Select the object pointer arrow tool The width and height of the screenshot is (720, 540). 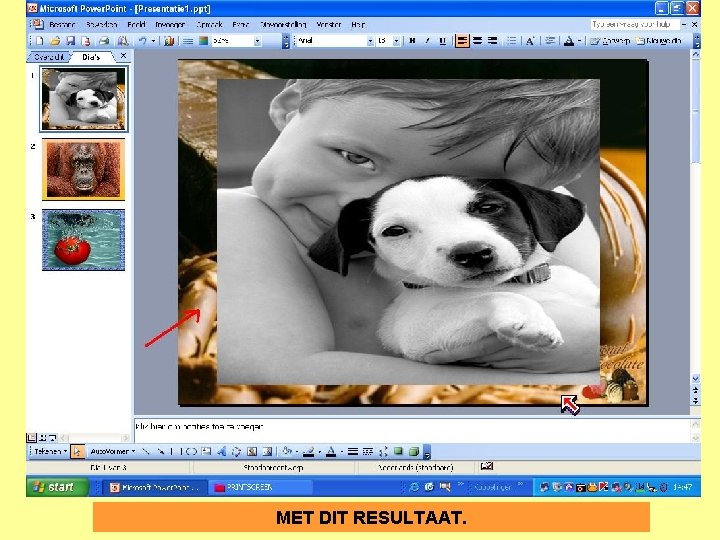point(77,452)
